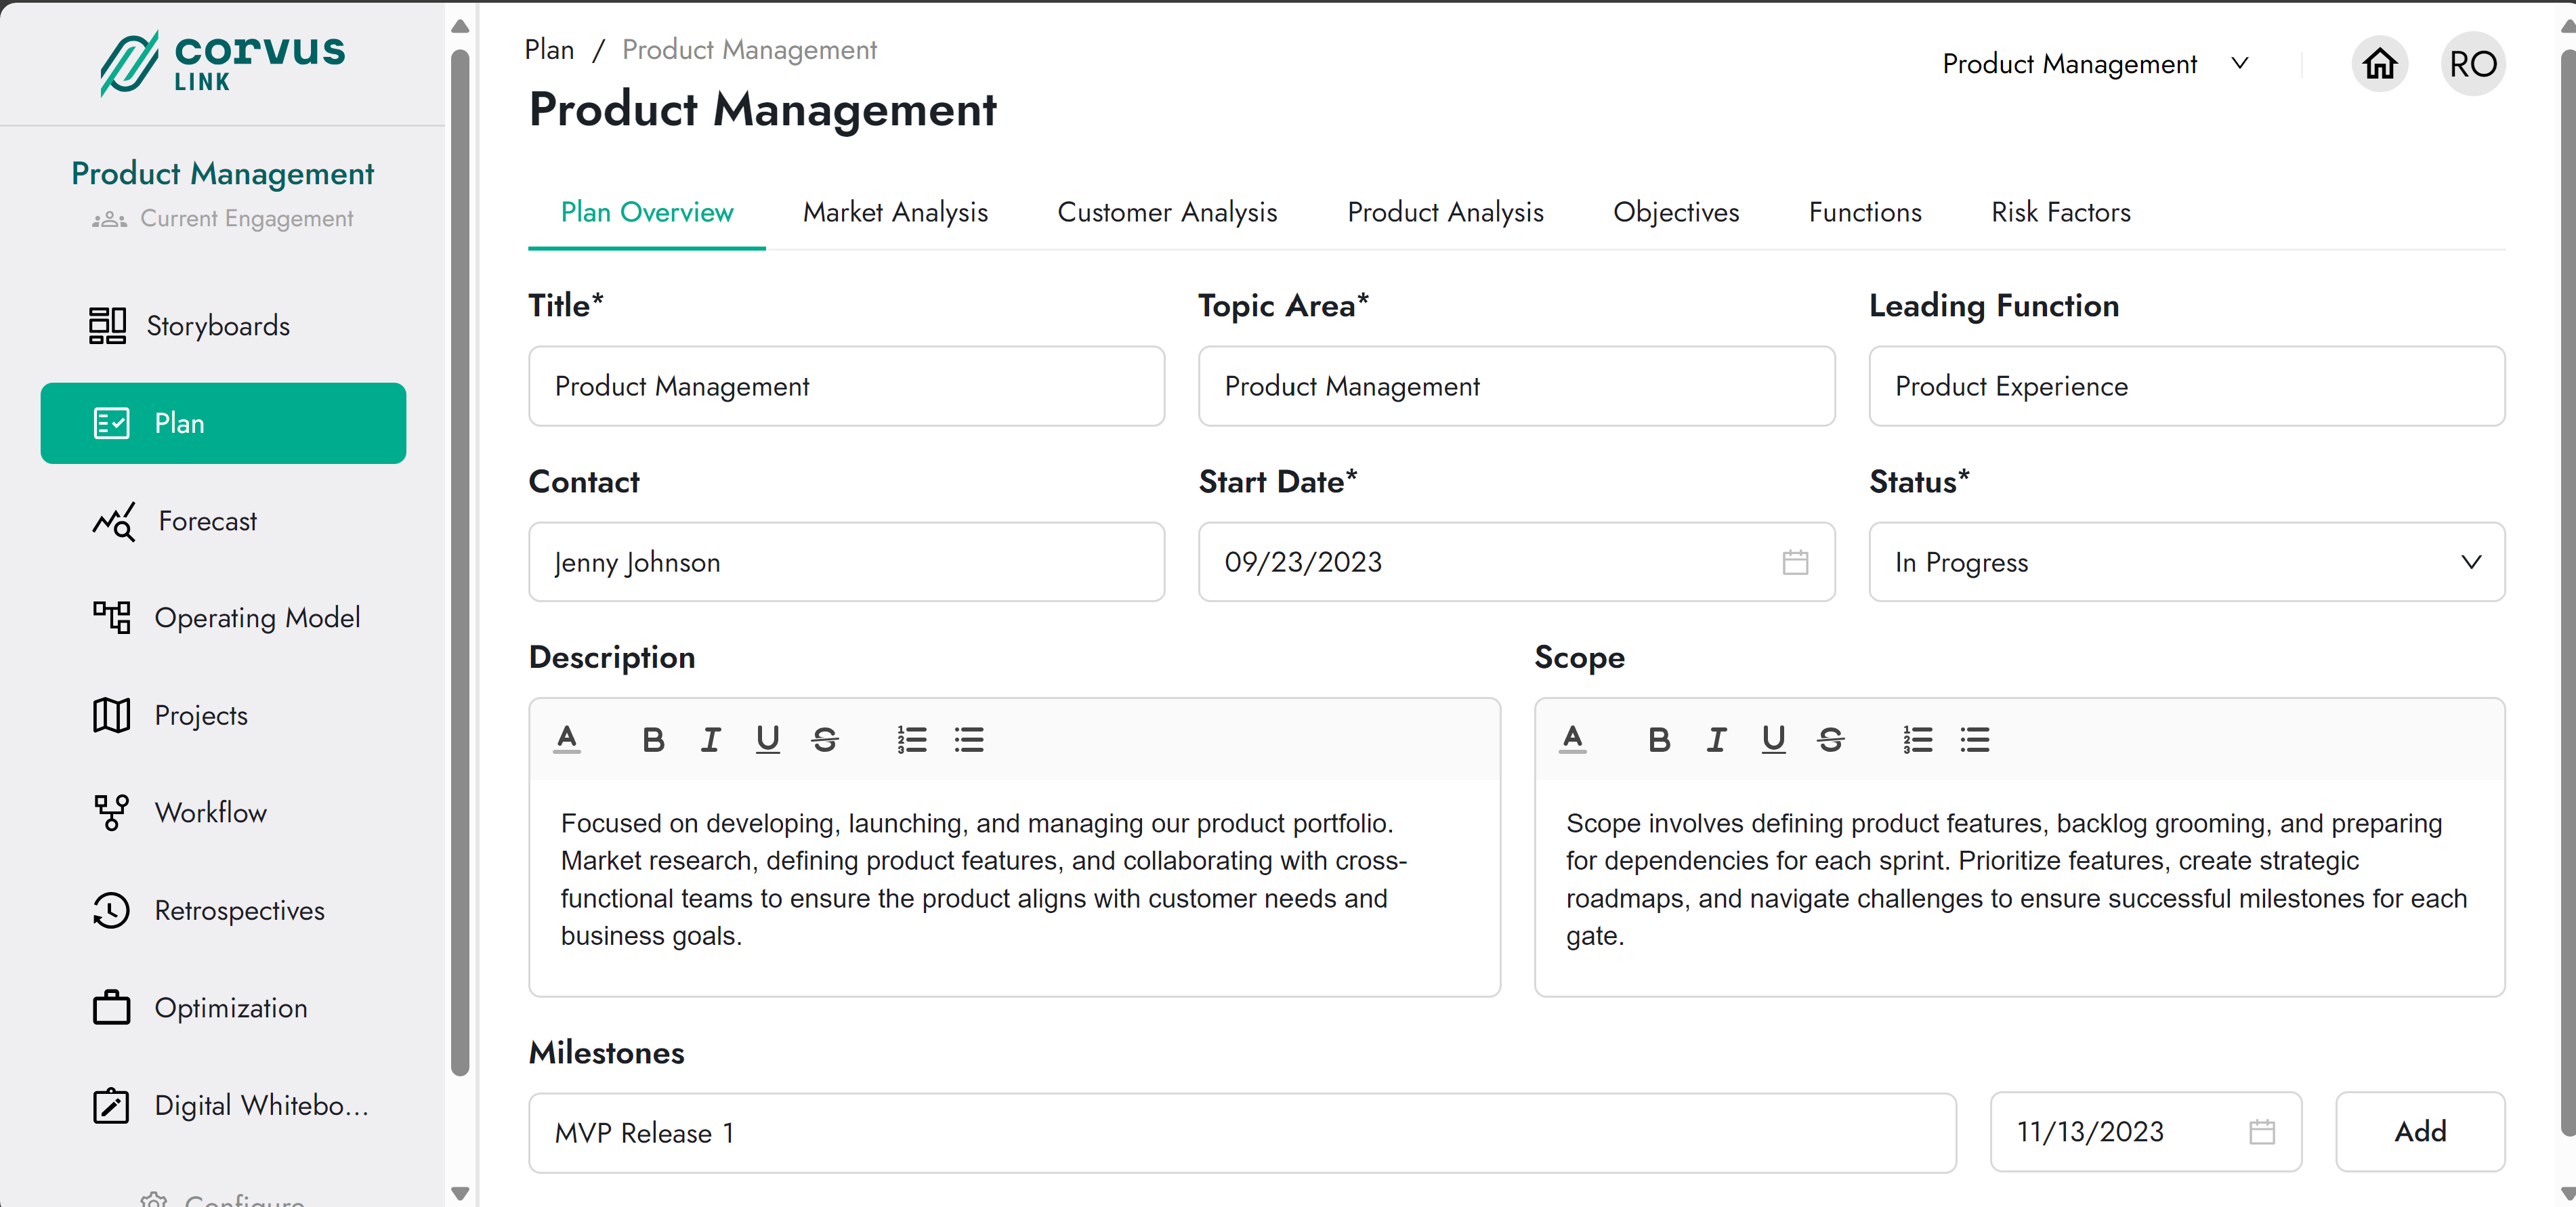This screenshot has width=2576, height=1207.
Task: Toggle bold in Description editor
Action: [653, 740]
